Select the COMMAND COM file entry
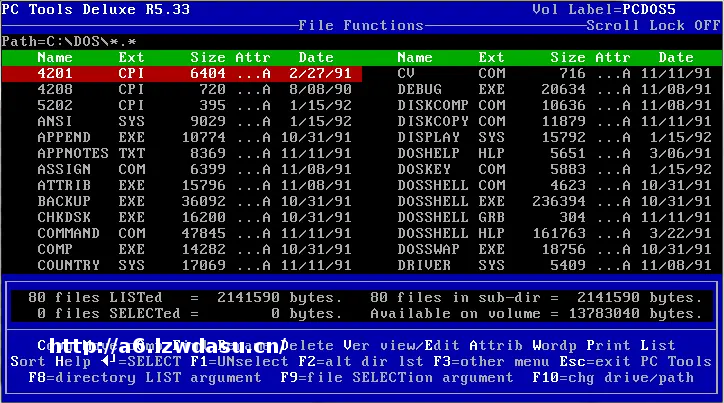724x403 pixels. pos(182,233)
